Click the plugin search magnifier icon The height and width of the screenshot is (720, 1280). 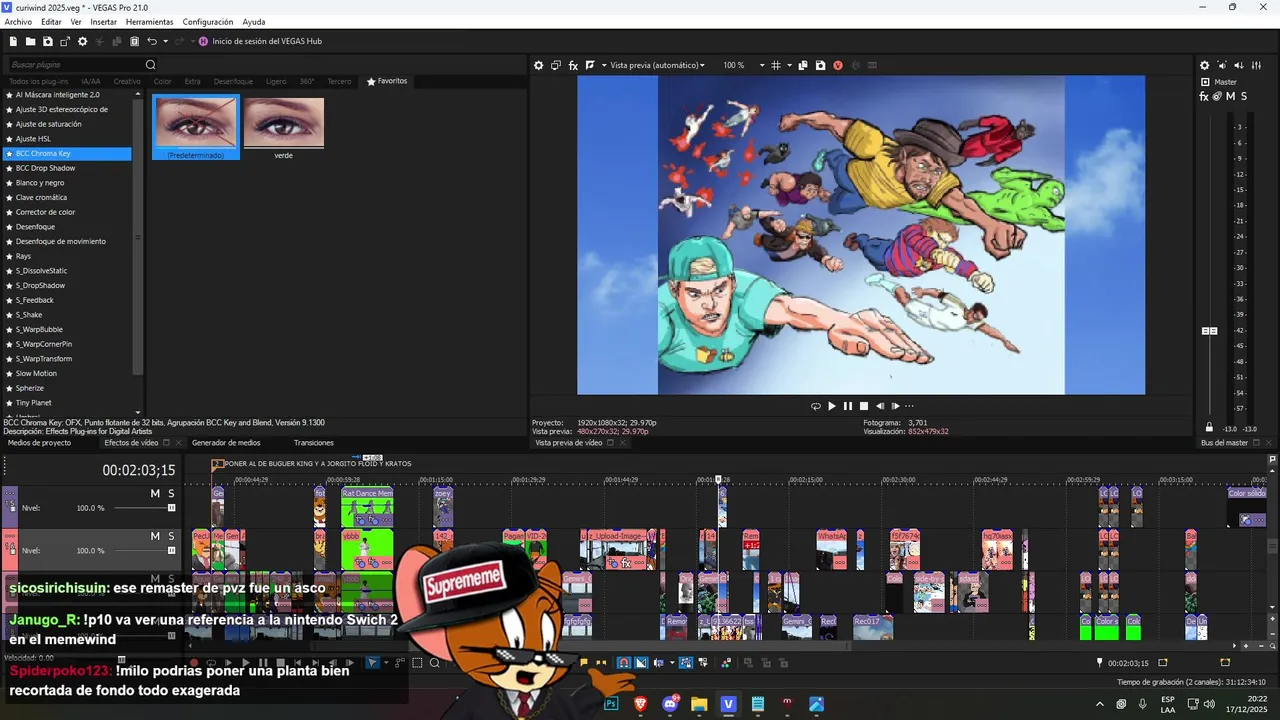click(x=151, y=65)
